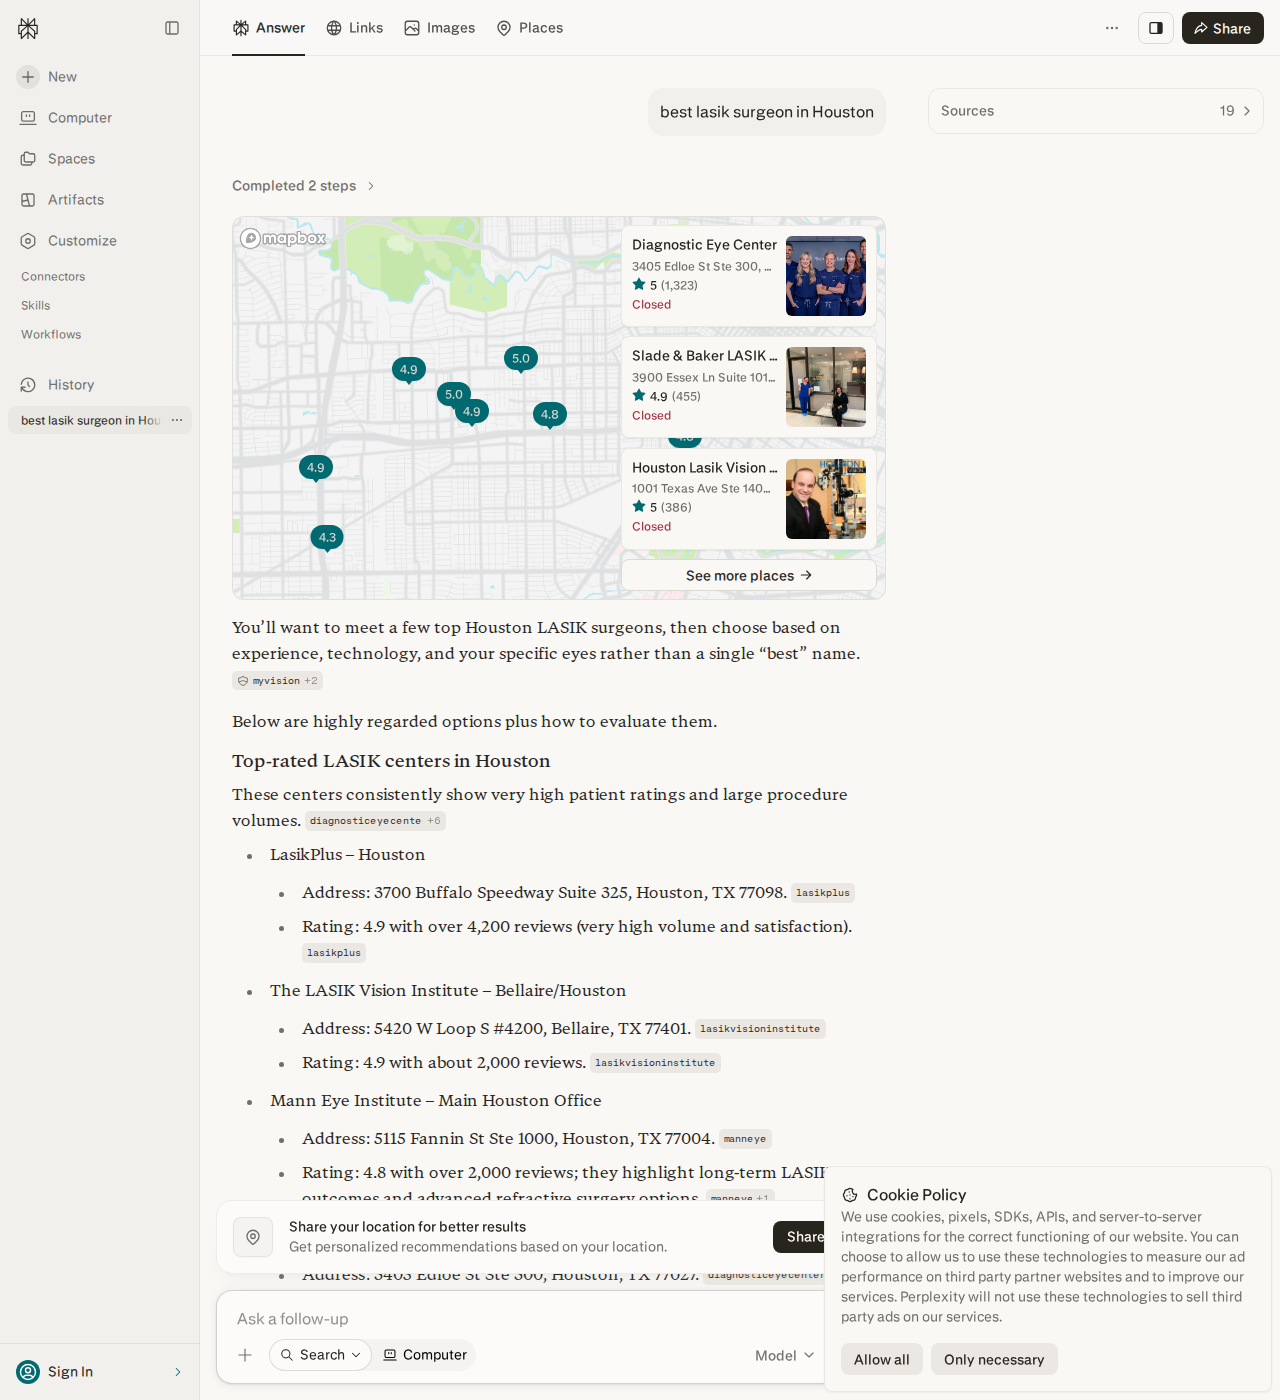Click See more places button

click(x=749, y=575)
